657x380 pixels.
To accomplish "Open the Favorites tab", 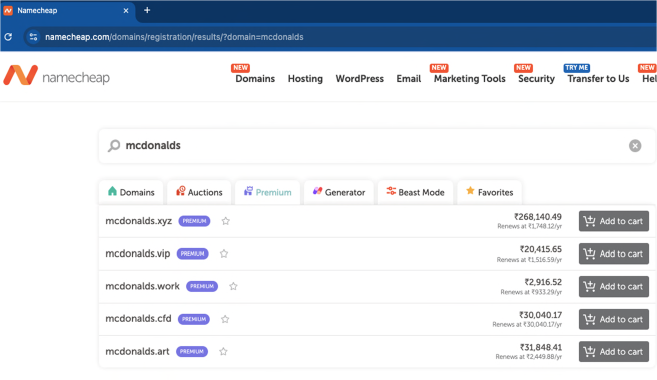I will tap(489, 192).
